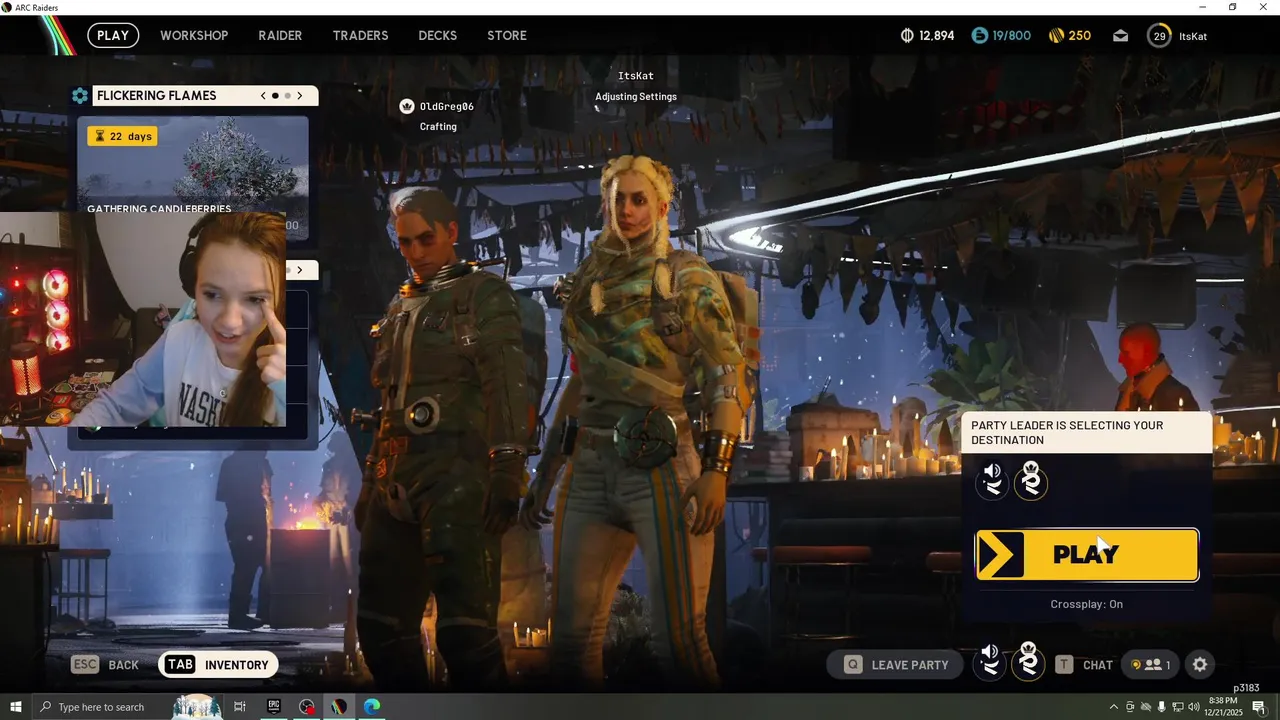Click the Flickering Flames title
Screen dimensions: 1280x720
point(156,96)
